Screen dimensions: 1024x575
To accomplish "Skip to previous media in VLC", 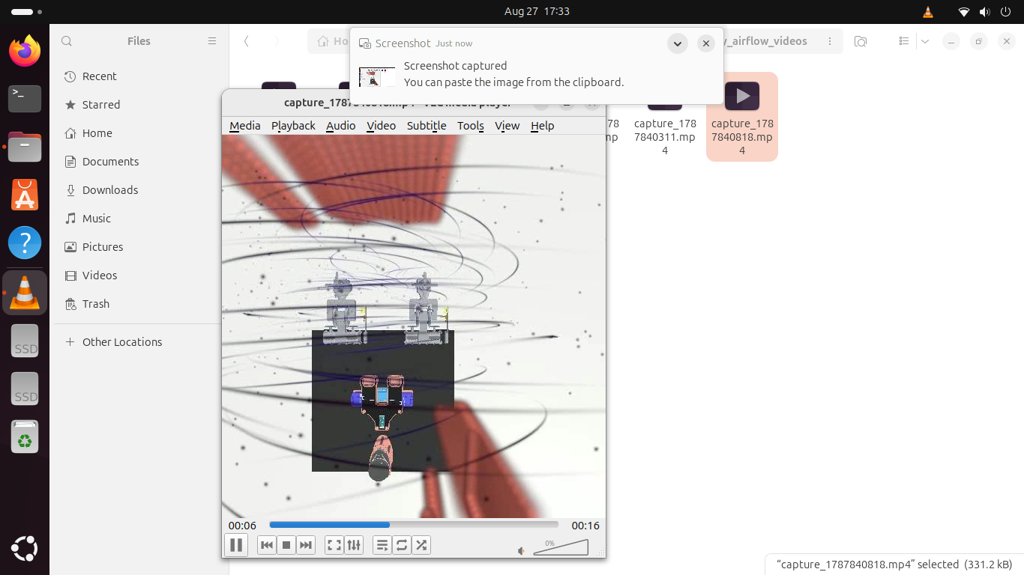I will (266, 545).
